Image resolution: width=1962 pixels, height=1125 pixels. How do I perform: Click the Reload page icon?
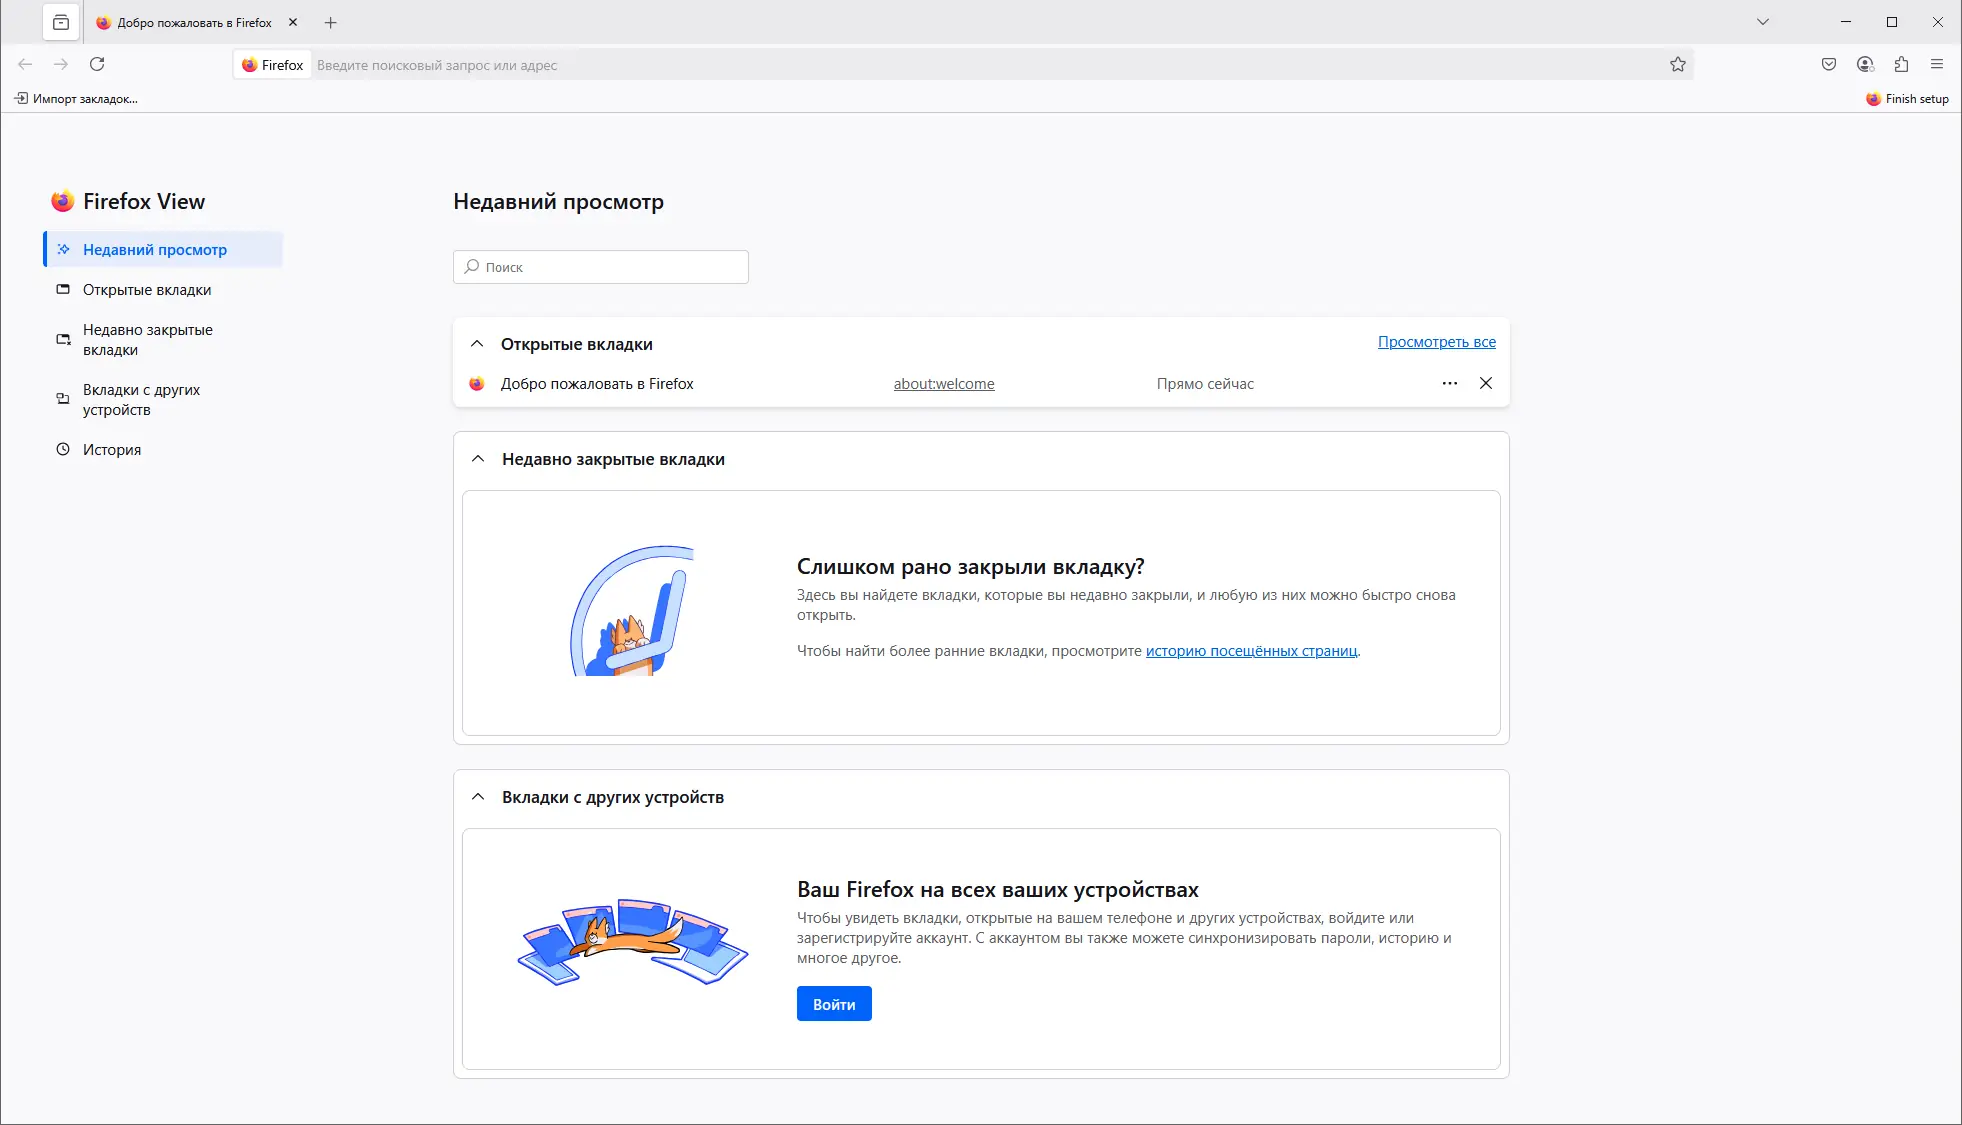click(x=97, y=64)
